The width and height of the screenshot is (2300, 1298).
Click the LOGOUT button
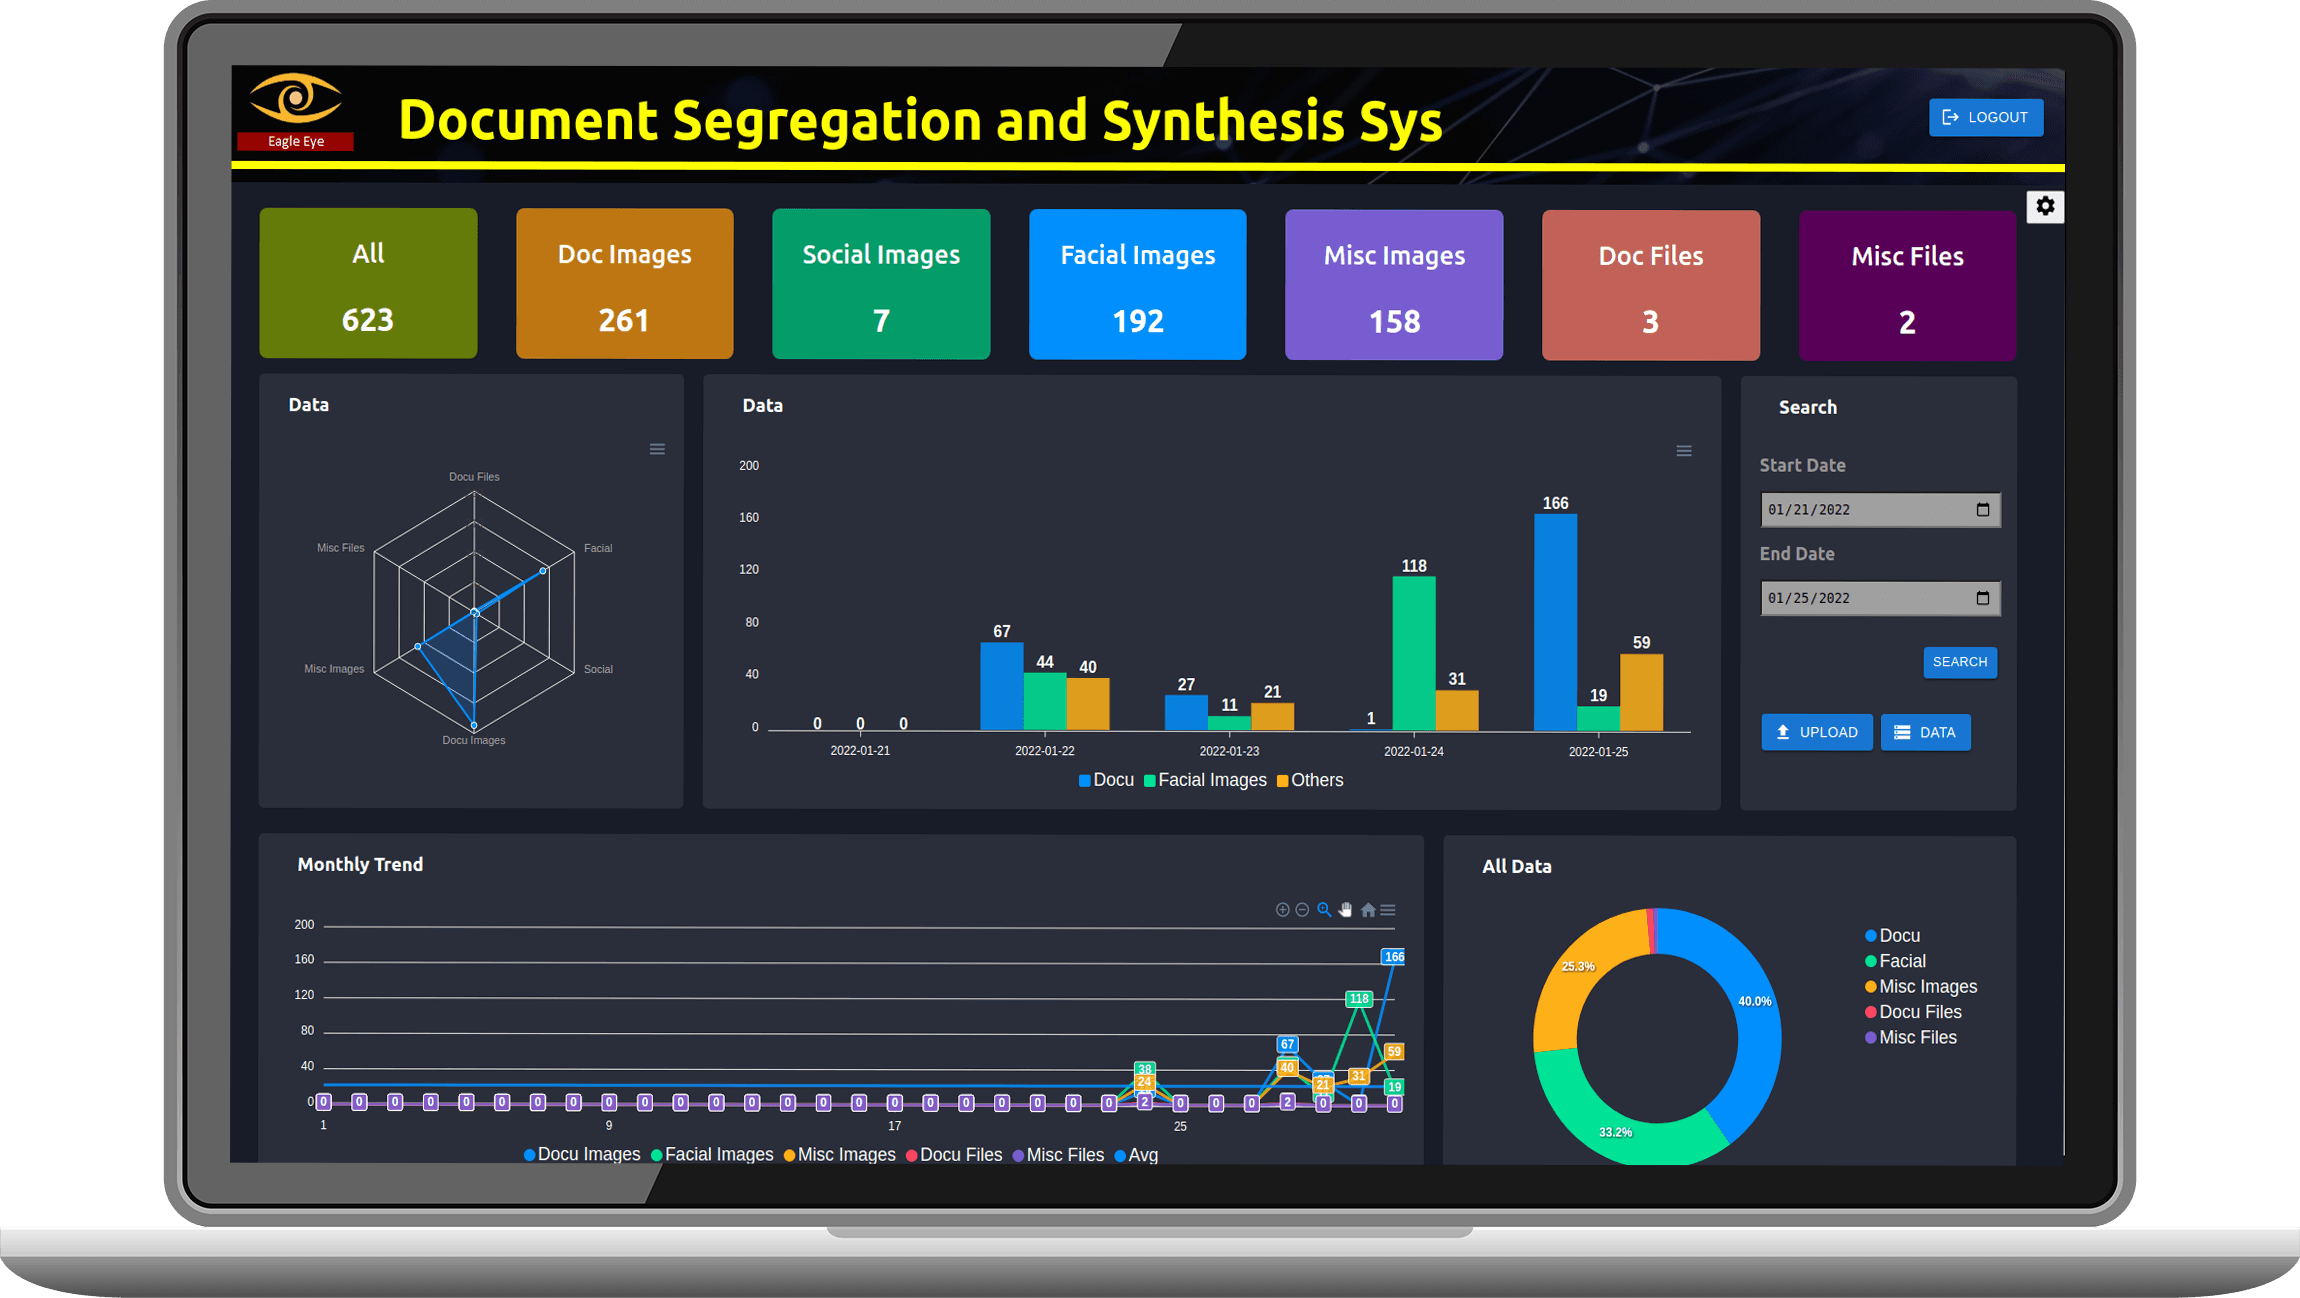(1985, 118)
